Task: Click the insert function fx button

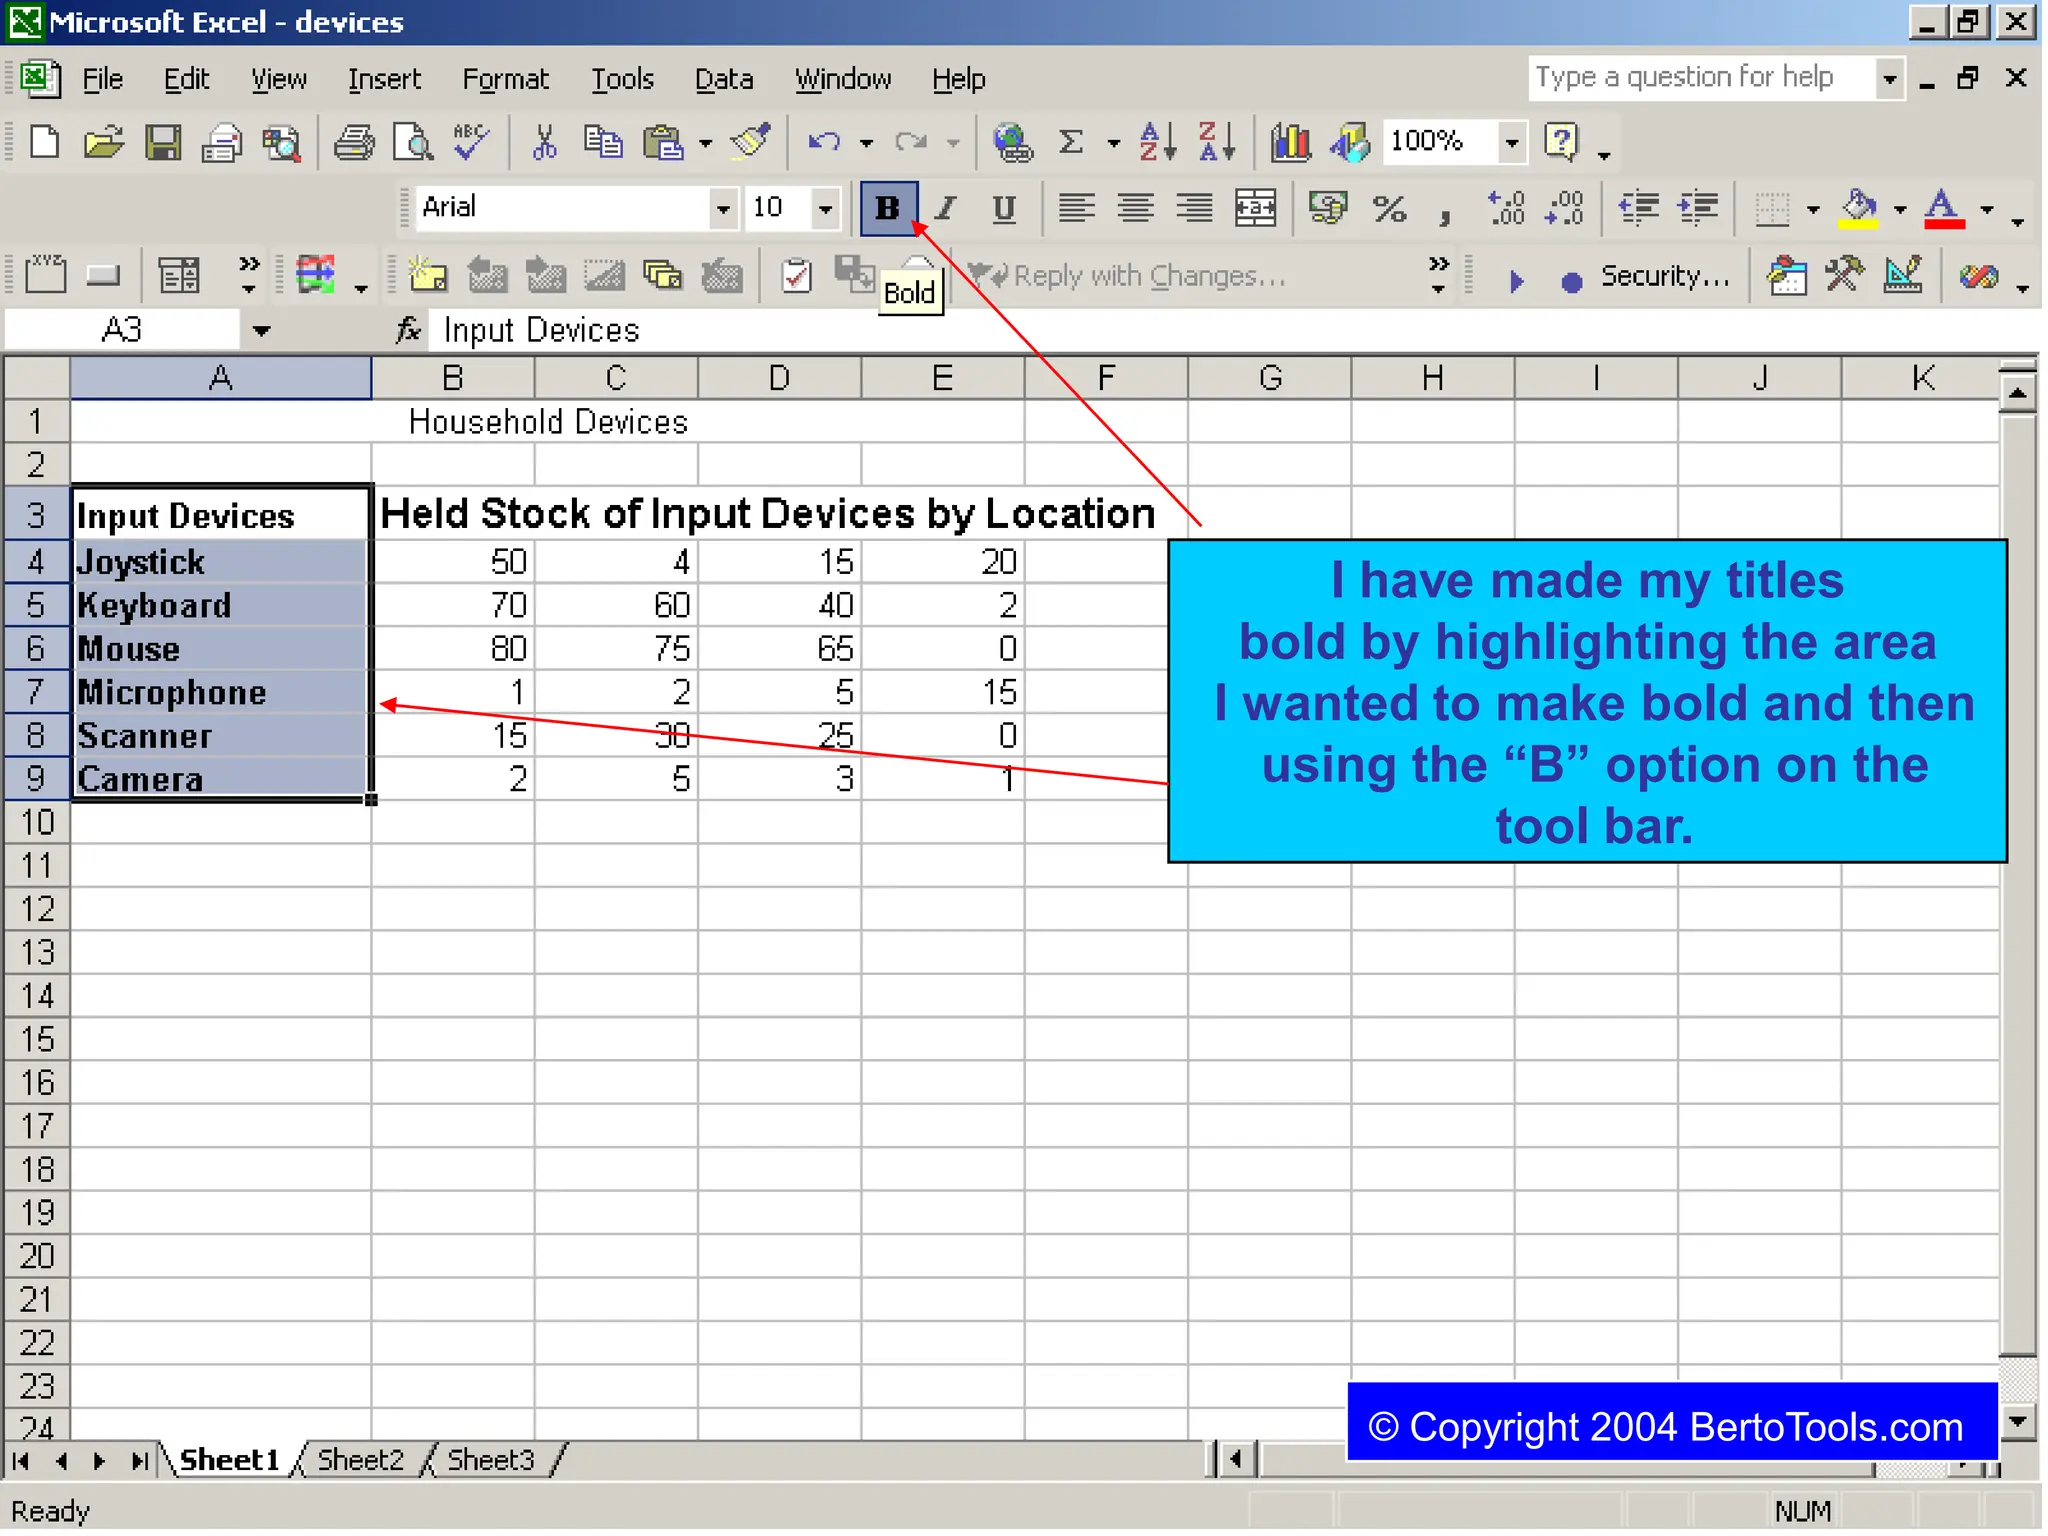Action: (408, 330)
